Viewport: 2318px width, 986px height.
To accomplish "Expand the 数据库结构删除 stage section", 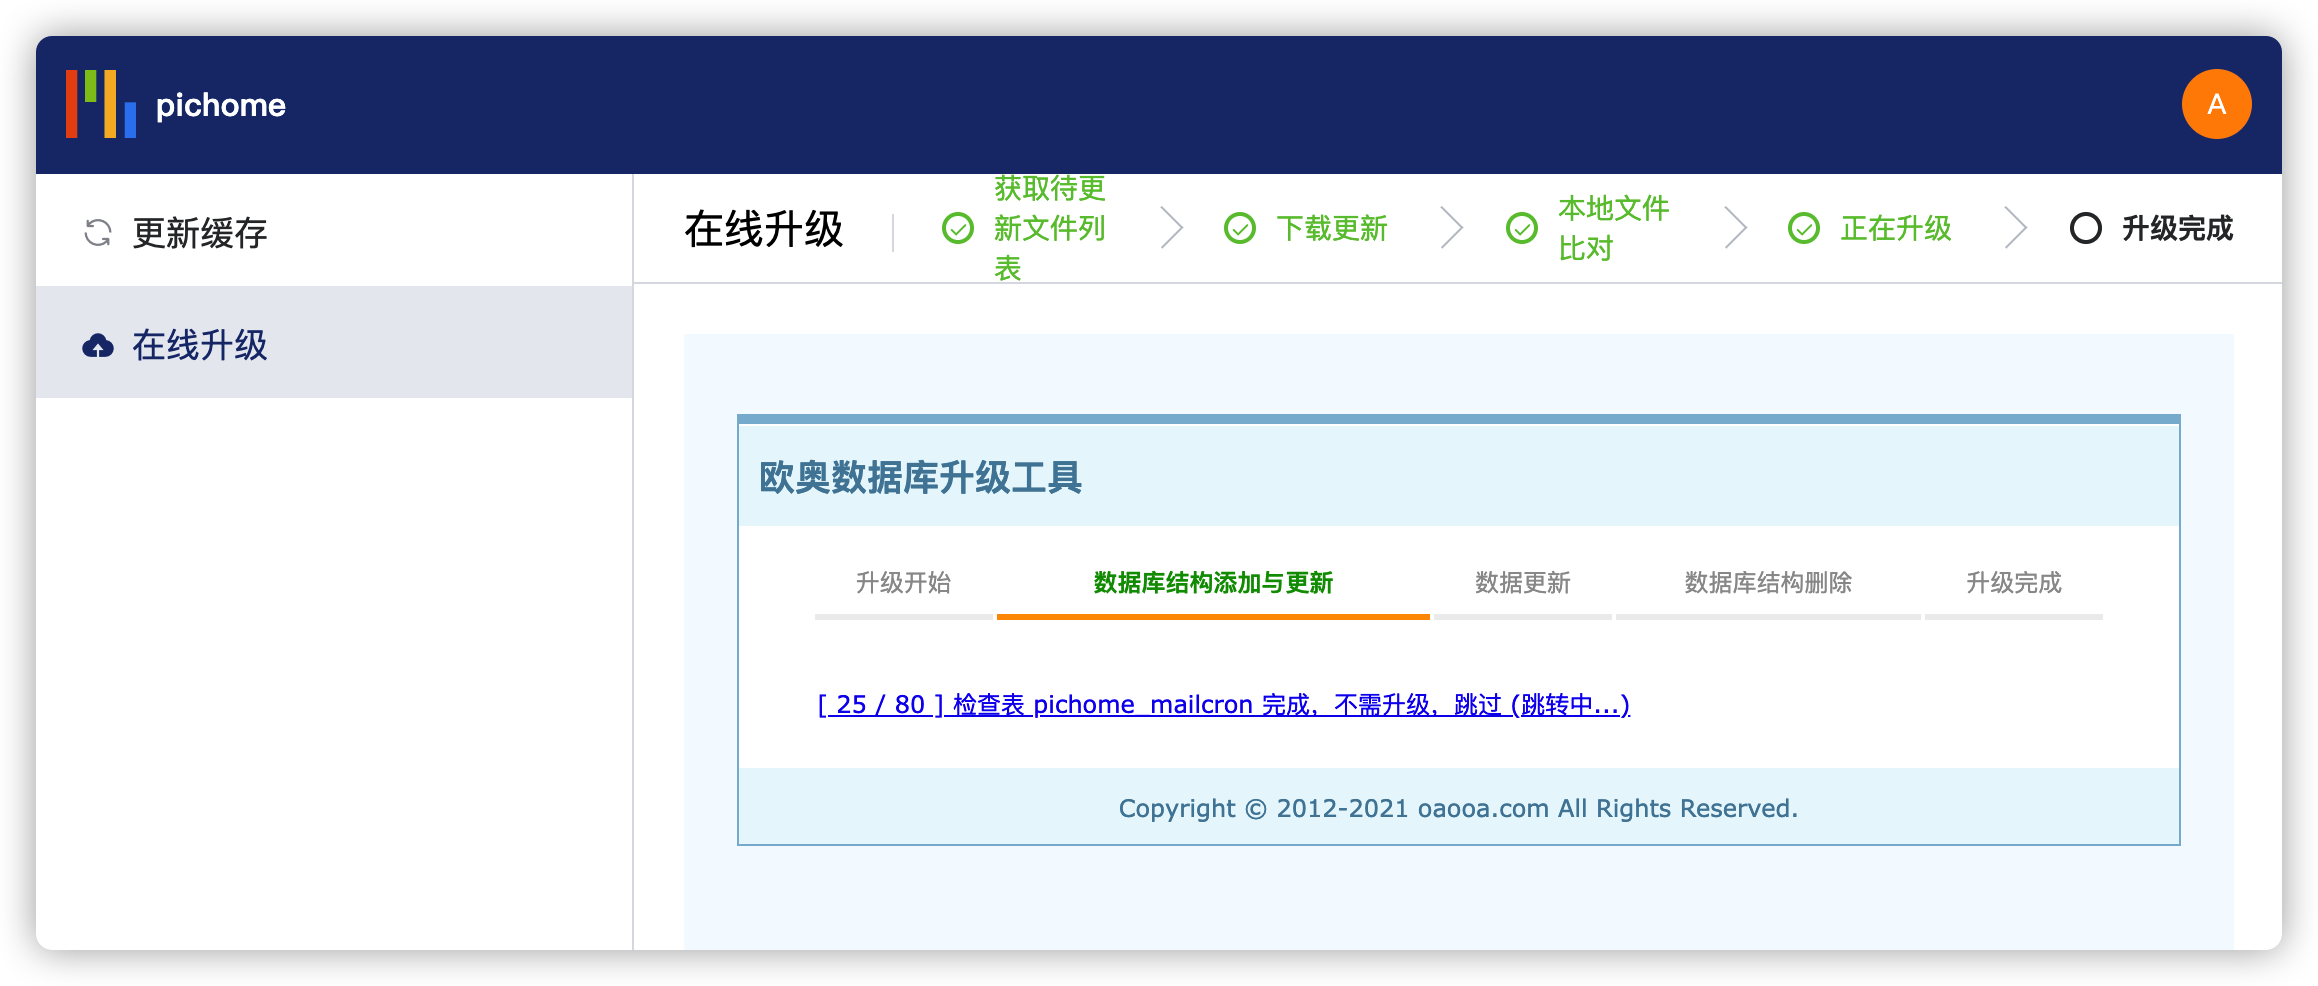I will (x=1768, y=583).
